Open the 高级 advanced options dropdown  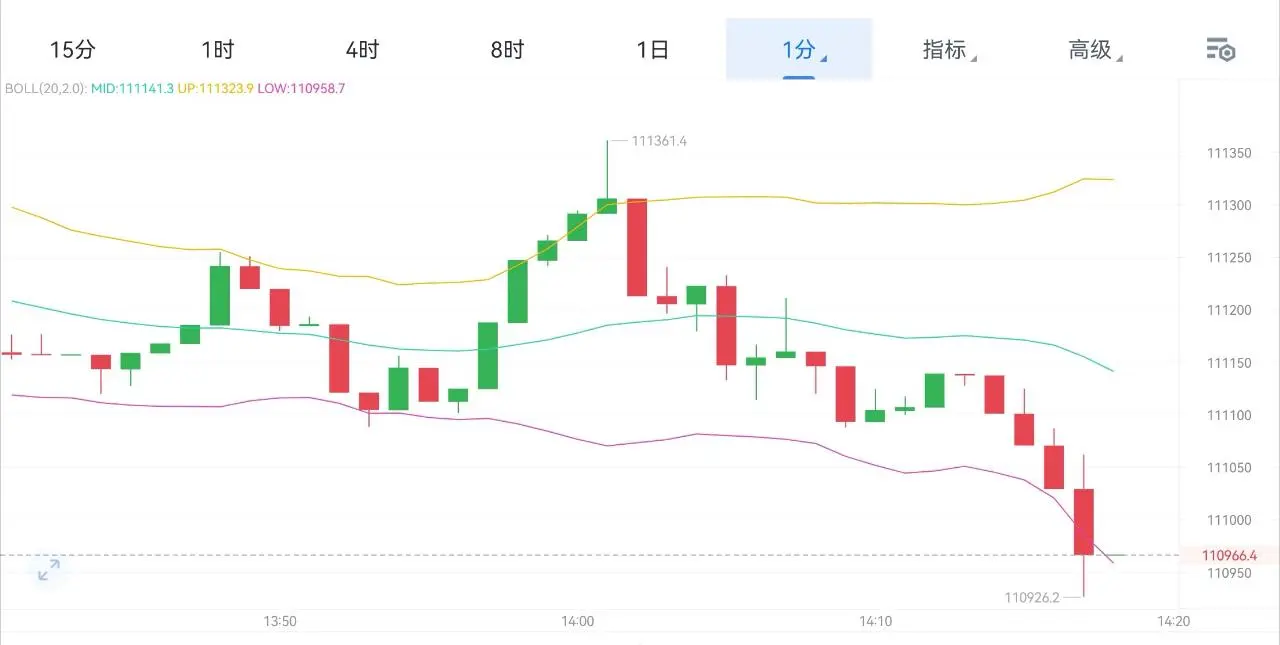[x=1094, y=49]
